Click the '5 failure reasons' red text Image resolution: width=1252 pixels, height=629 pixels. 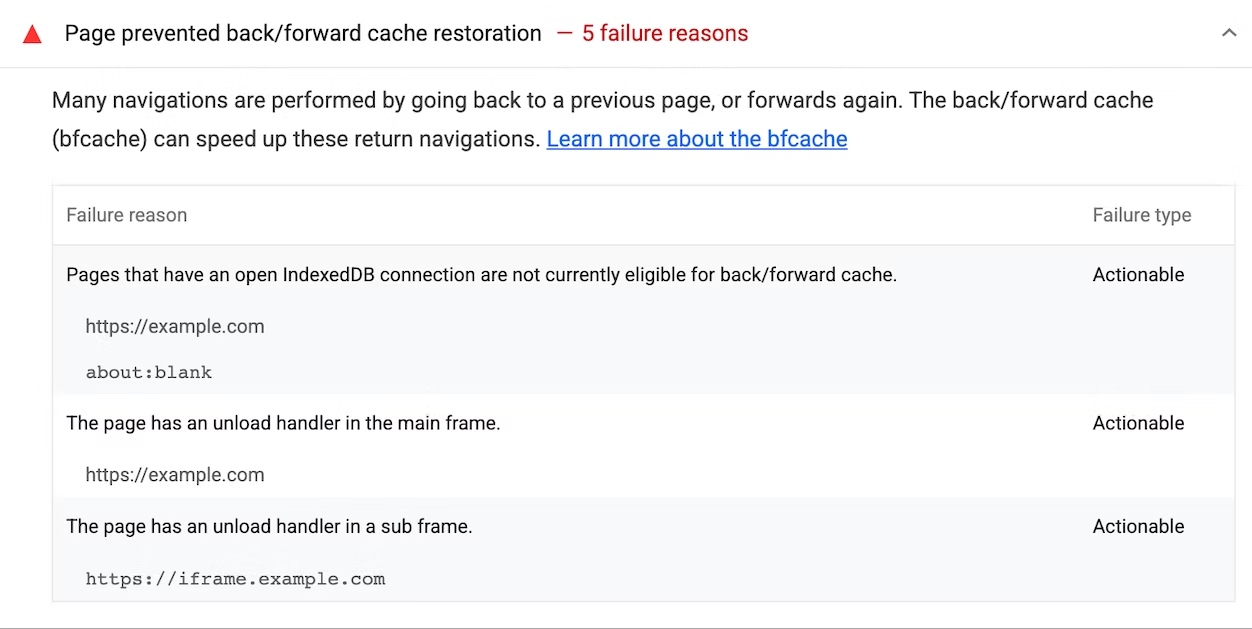pyautogui.click(x=664, y=33)
